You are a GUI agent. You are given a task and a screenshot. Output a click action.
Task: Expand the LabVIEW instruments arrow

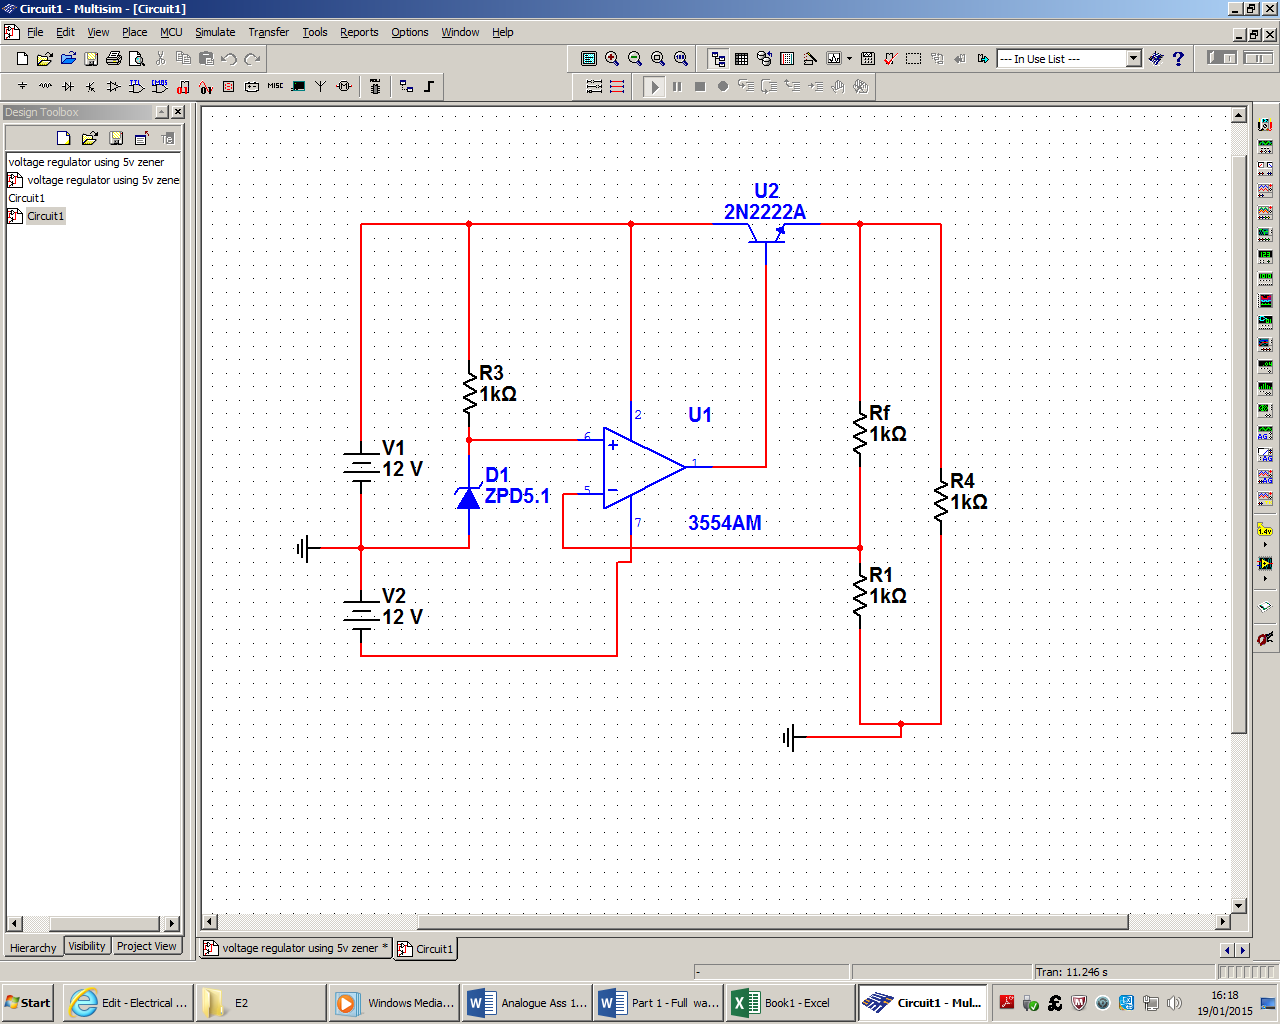tap(1265, 579)
